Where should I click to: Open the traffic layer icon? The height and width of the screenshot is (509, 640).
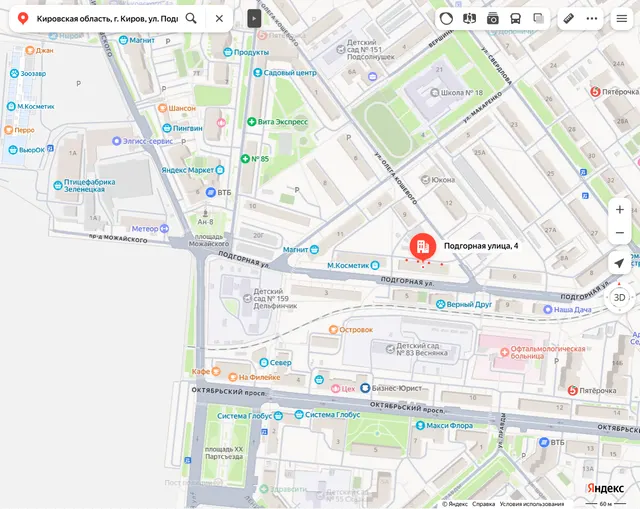point(446,18)
